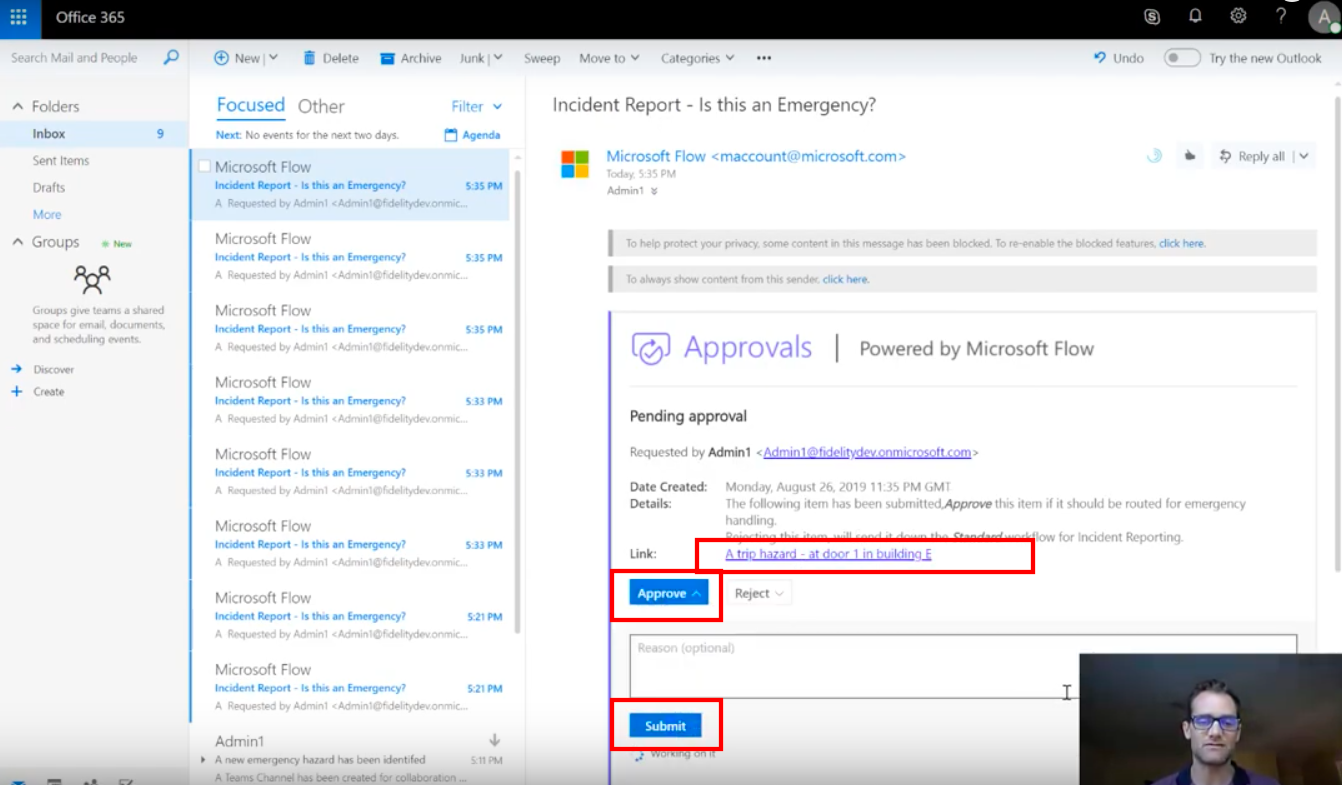Open the Inbox folder
1342x785 pixels.
click(94, 133)
